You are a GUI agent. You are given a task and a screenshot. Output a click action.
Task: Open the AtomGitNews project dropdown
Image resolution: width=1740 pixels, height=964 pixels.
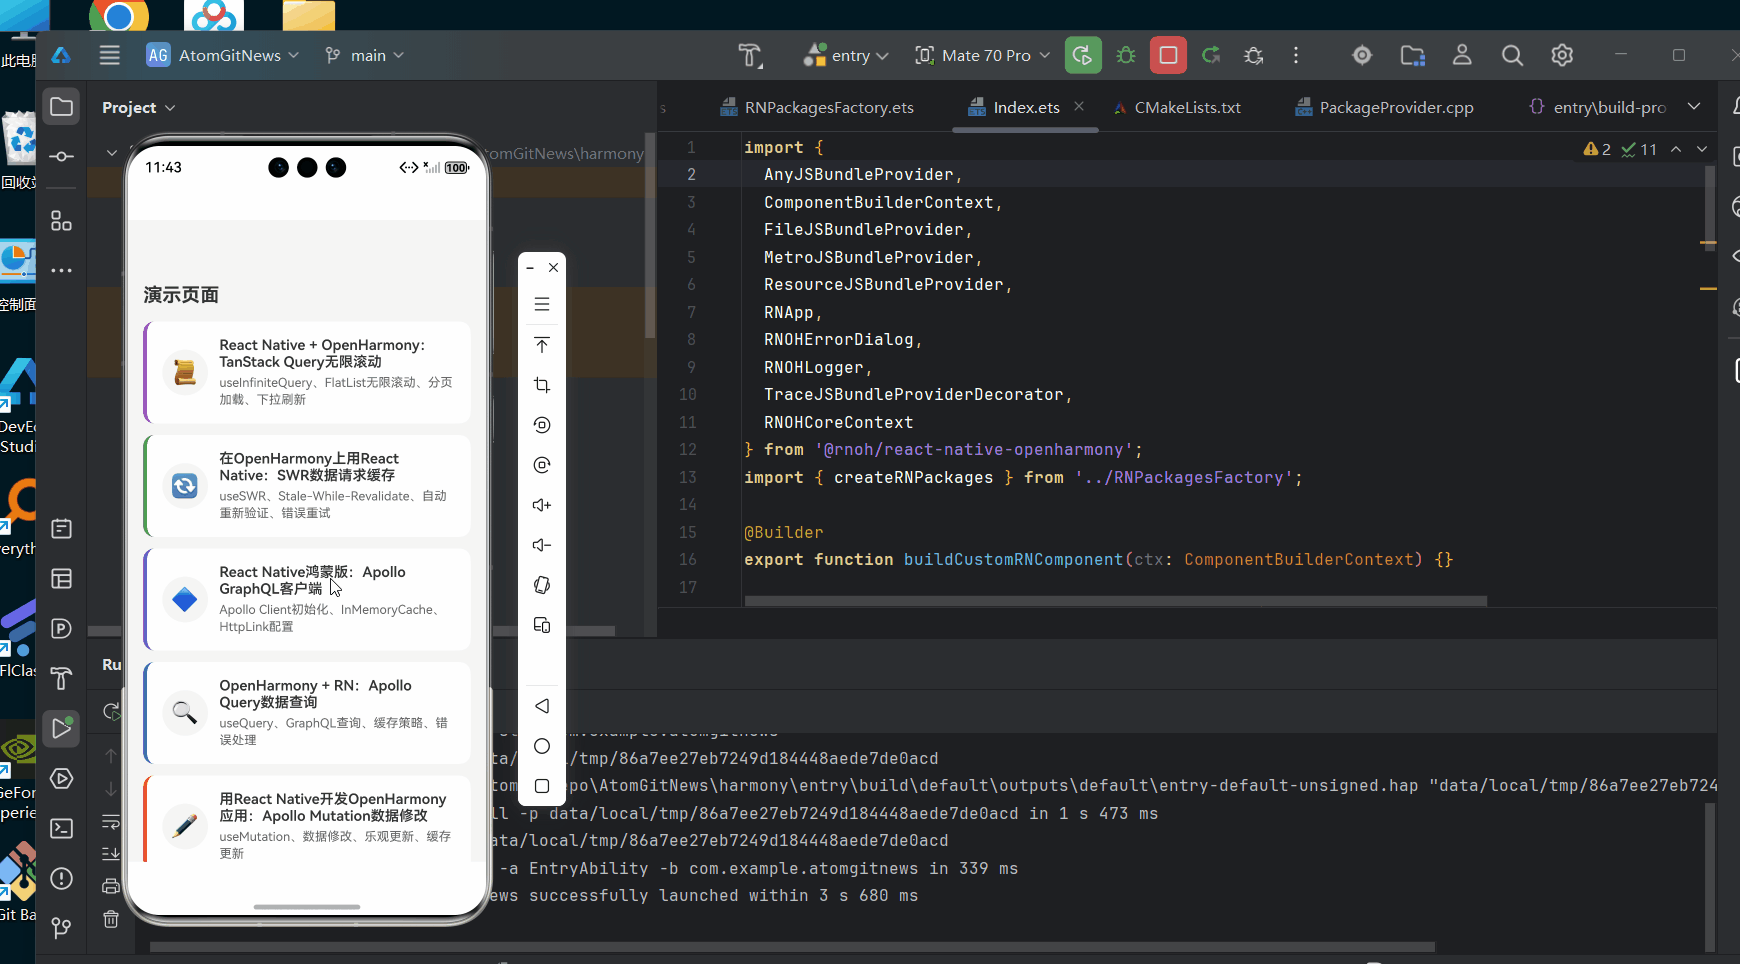coord(223,55)
